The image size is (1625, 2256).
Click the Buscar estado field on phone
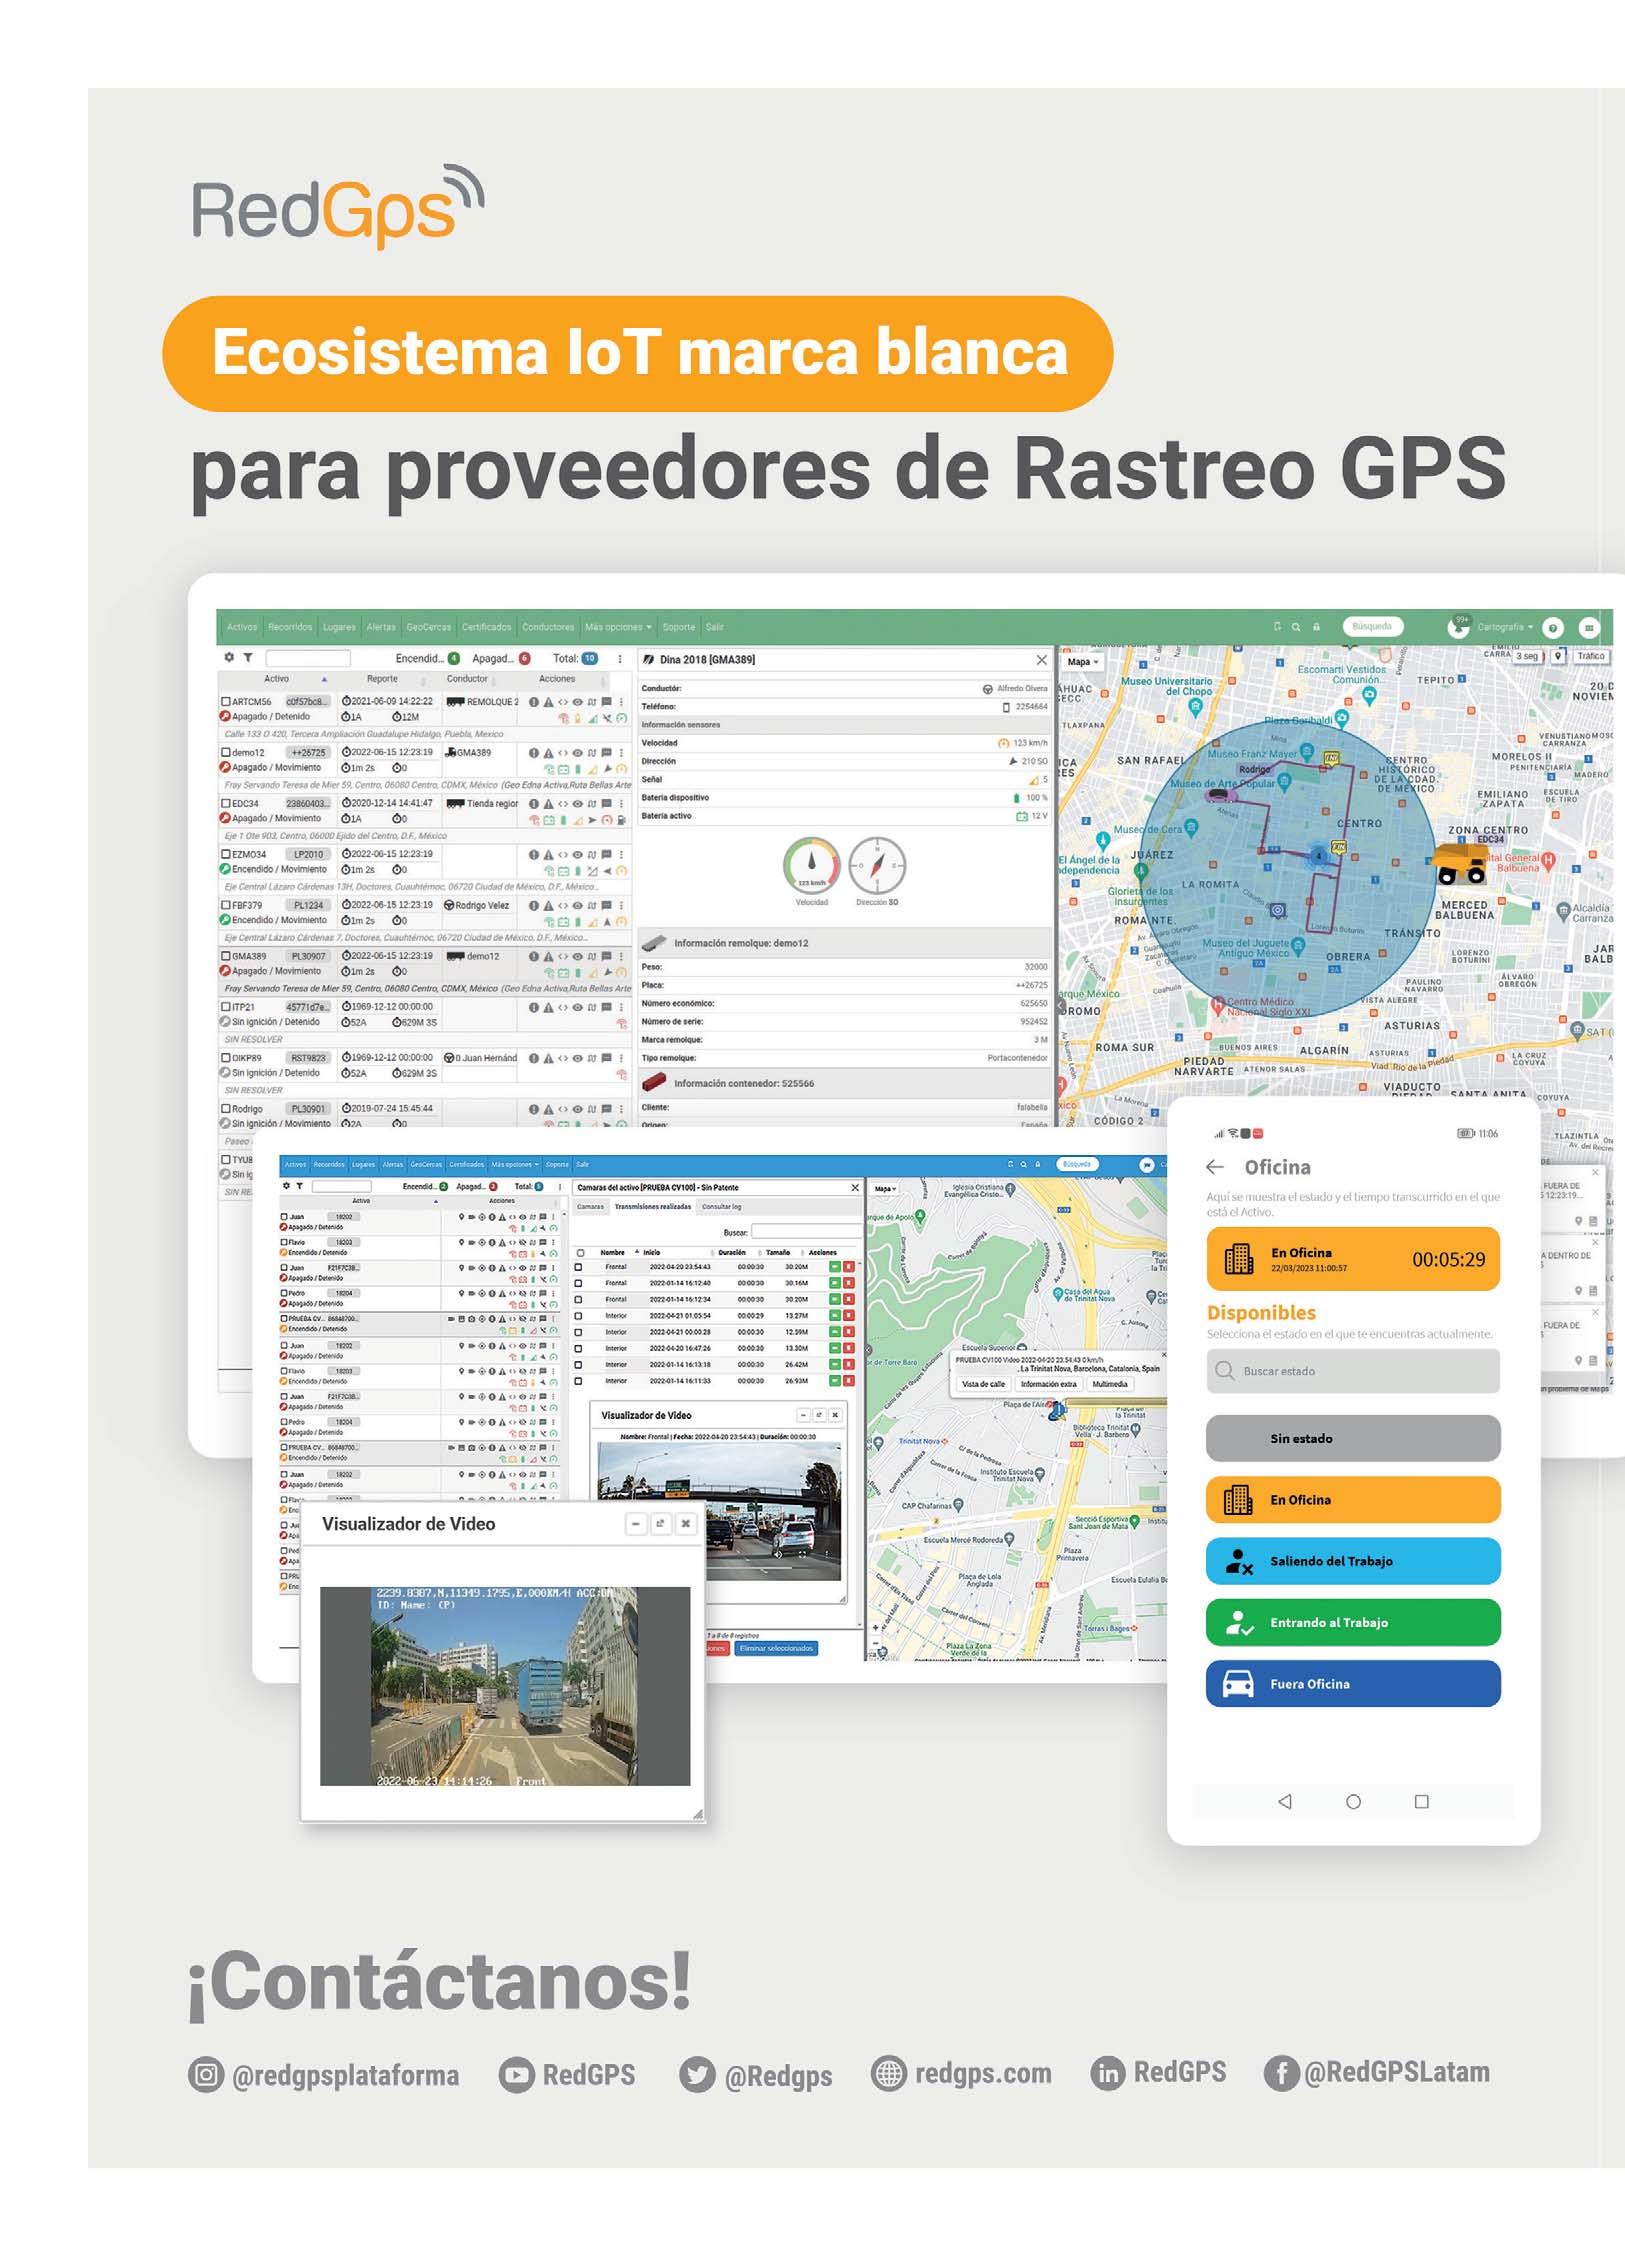pos(1353,1371)
